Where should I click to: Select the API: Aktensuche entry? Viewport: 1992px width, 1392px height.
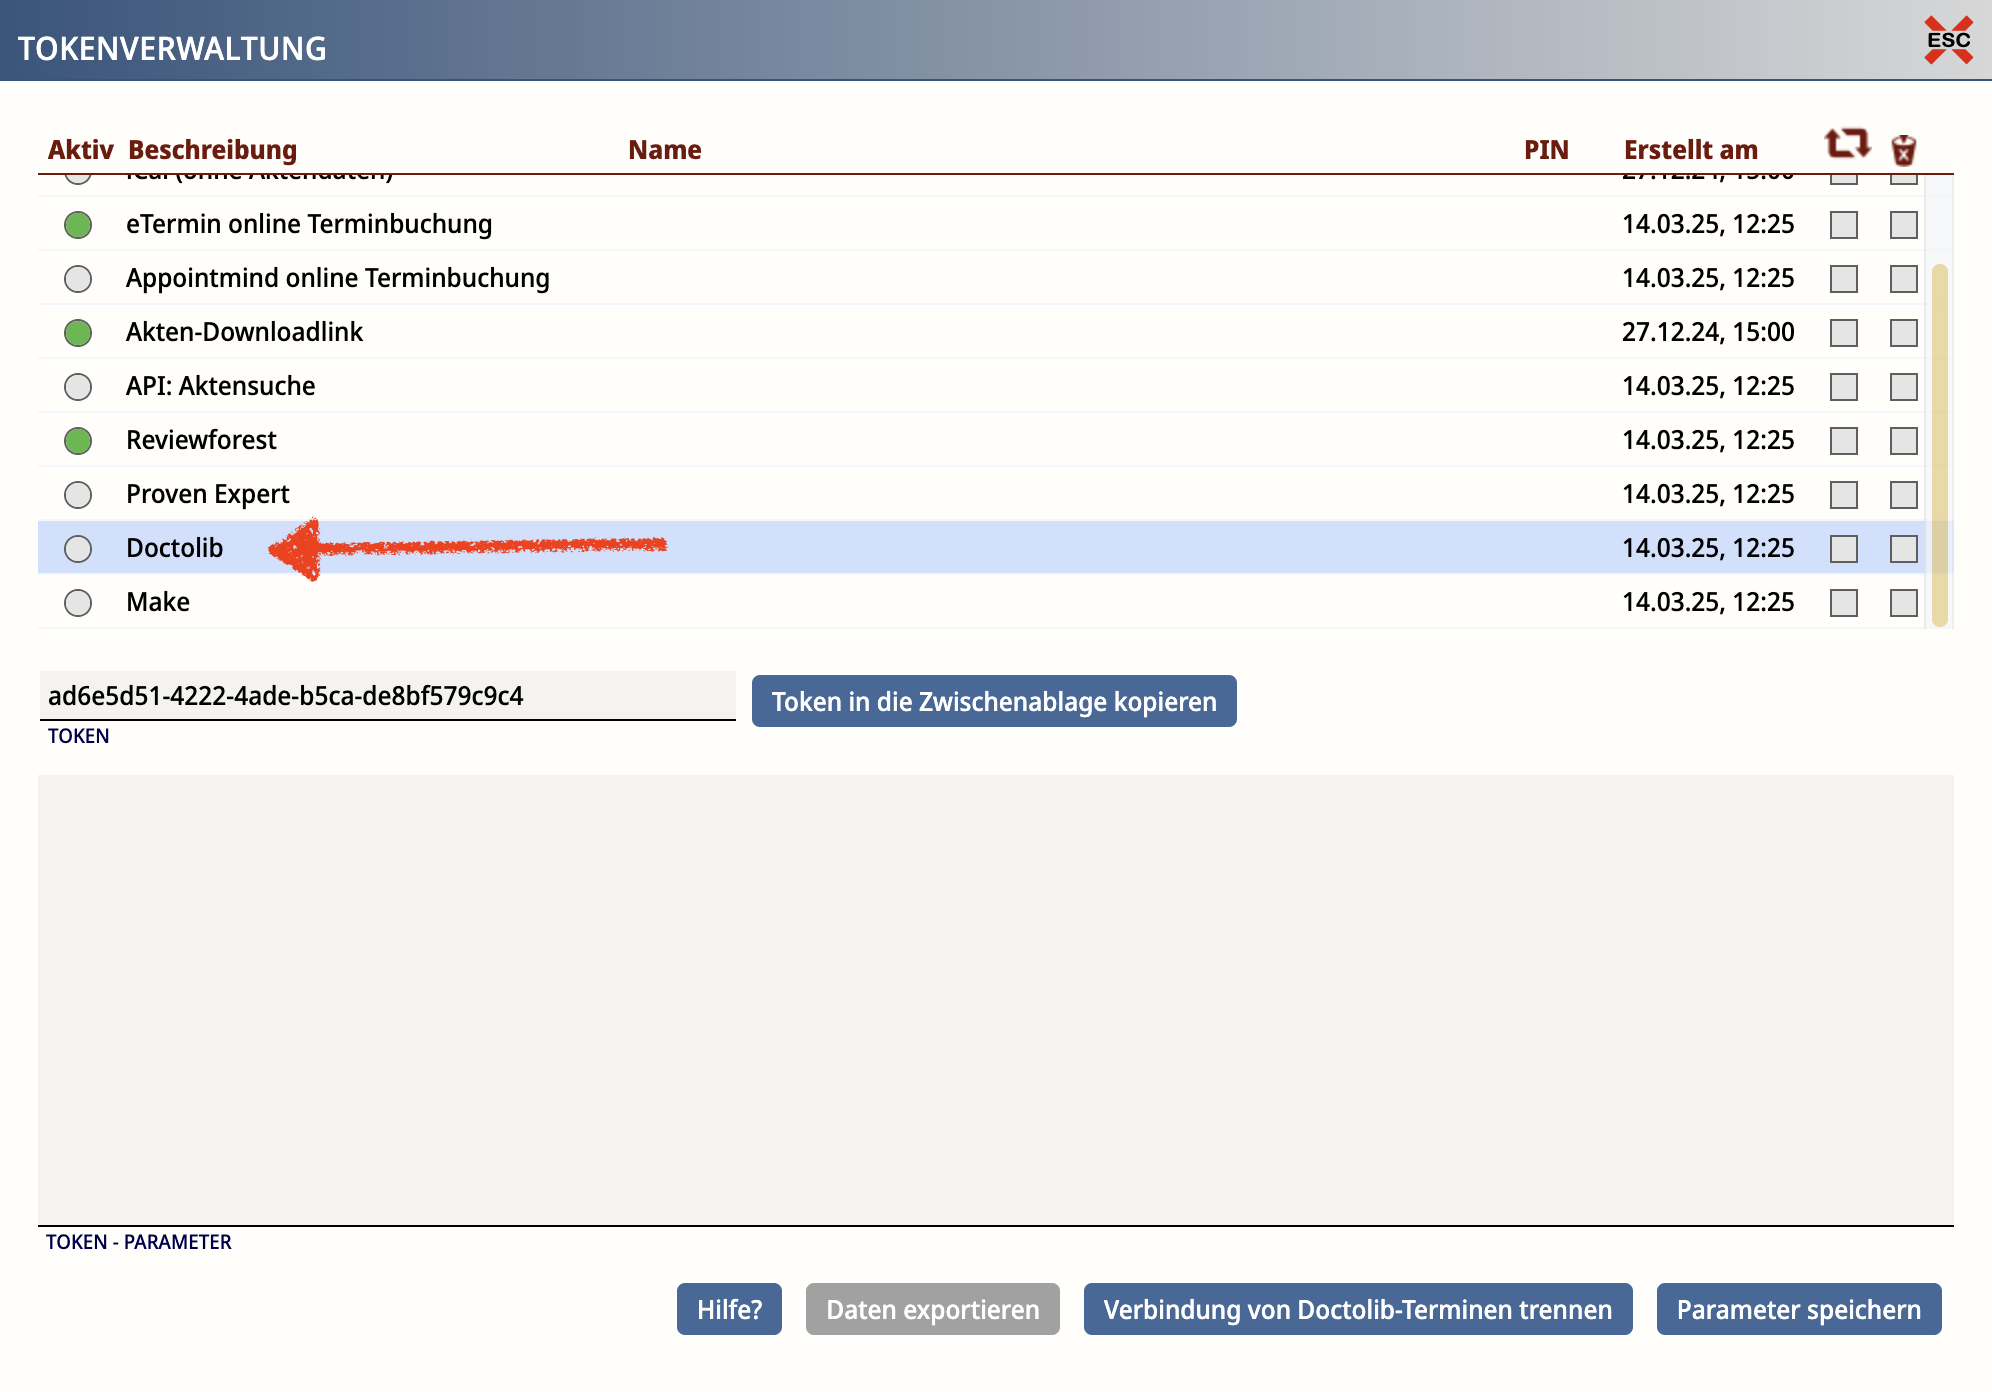point(220,386)
